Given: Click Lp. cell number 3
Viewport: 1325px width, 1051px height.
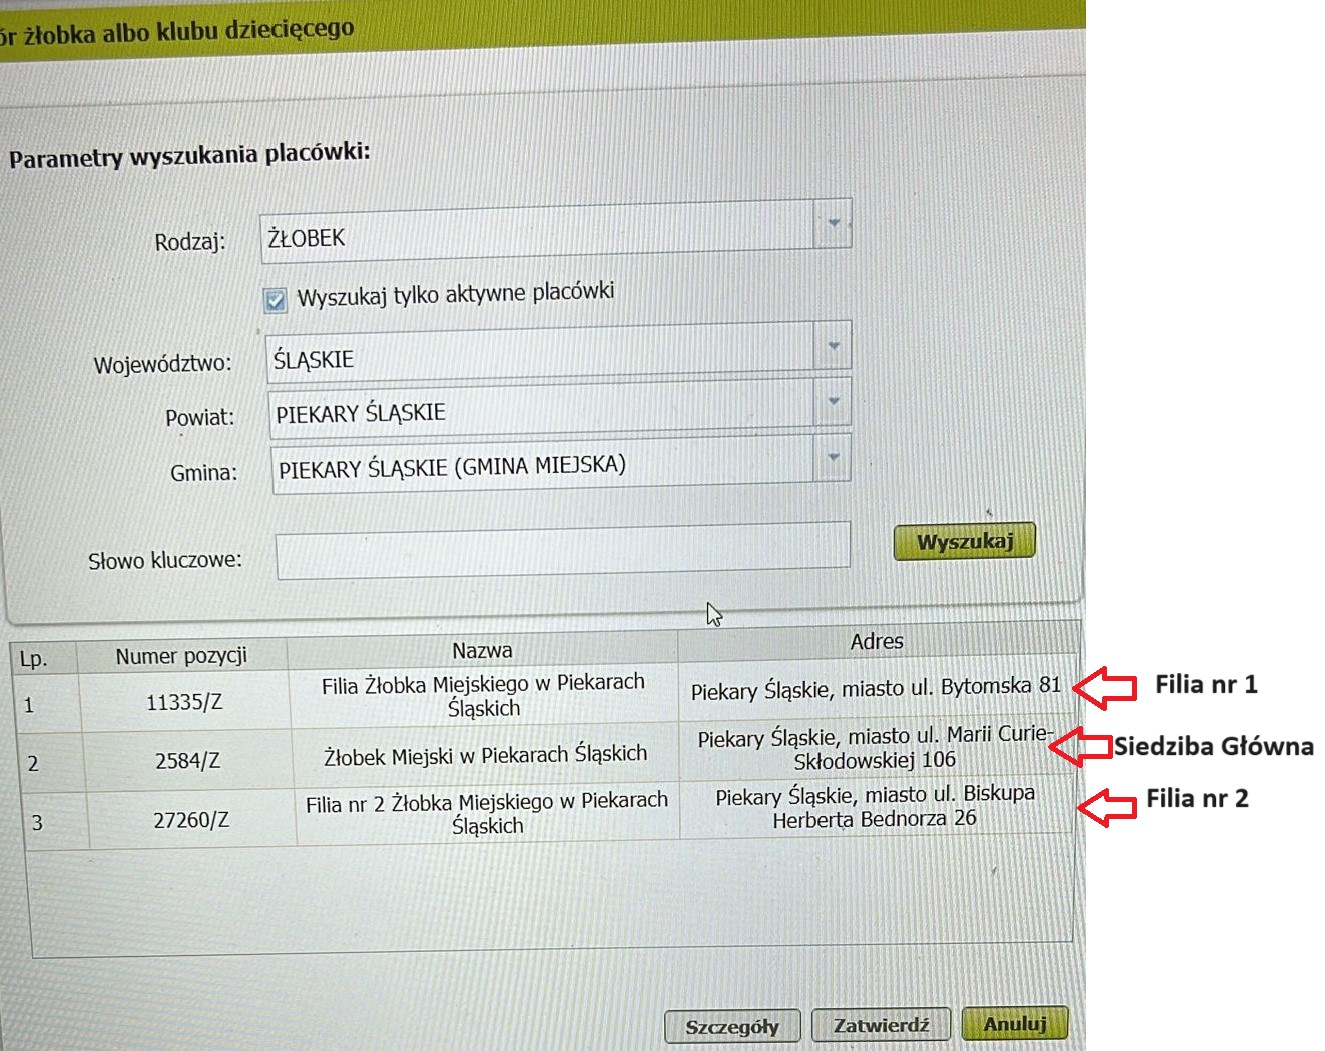Looking at the screenshot, I should pyautogui.click(x=54, y=822).
